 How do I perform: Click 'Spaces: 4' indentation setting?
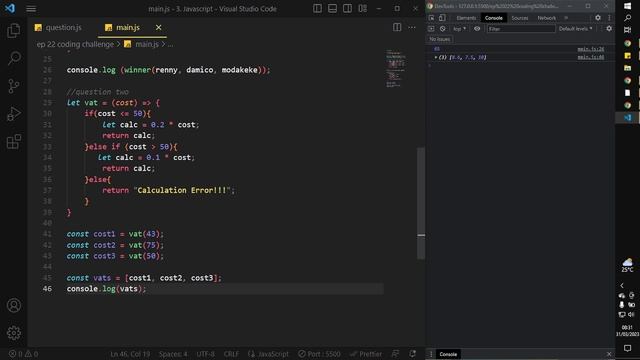point(173,354)
